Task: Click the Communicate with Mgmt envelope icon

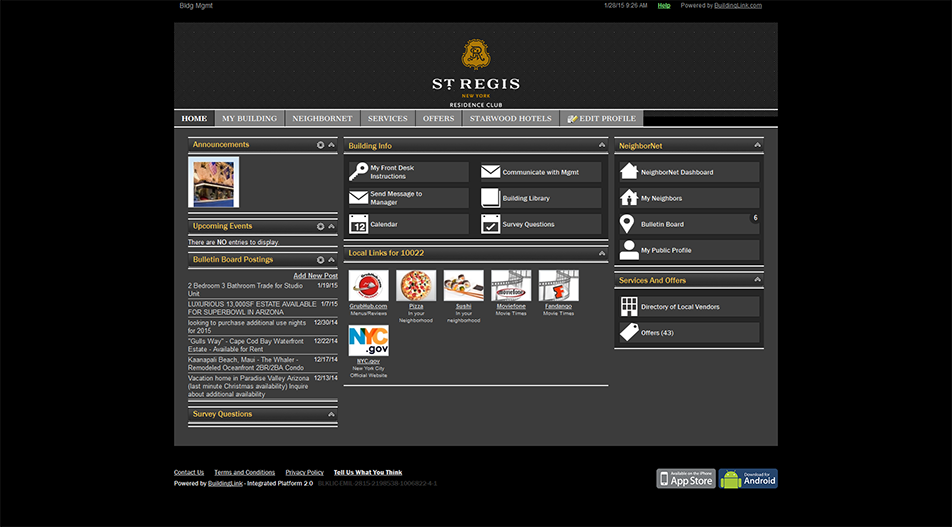Action: 491,172
